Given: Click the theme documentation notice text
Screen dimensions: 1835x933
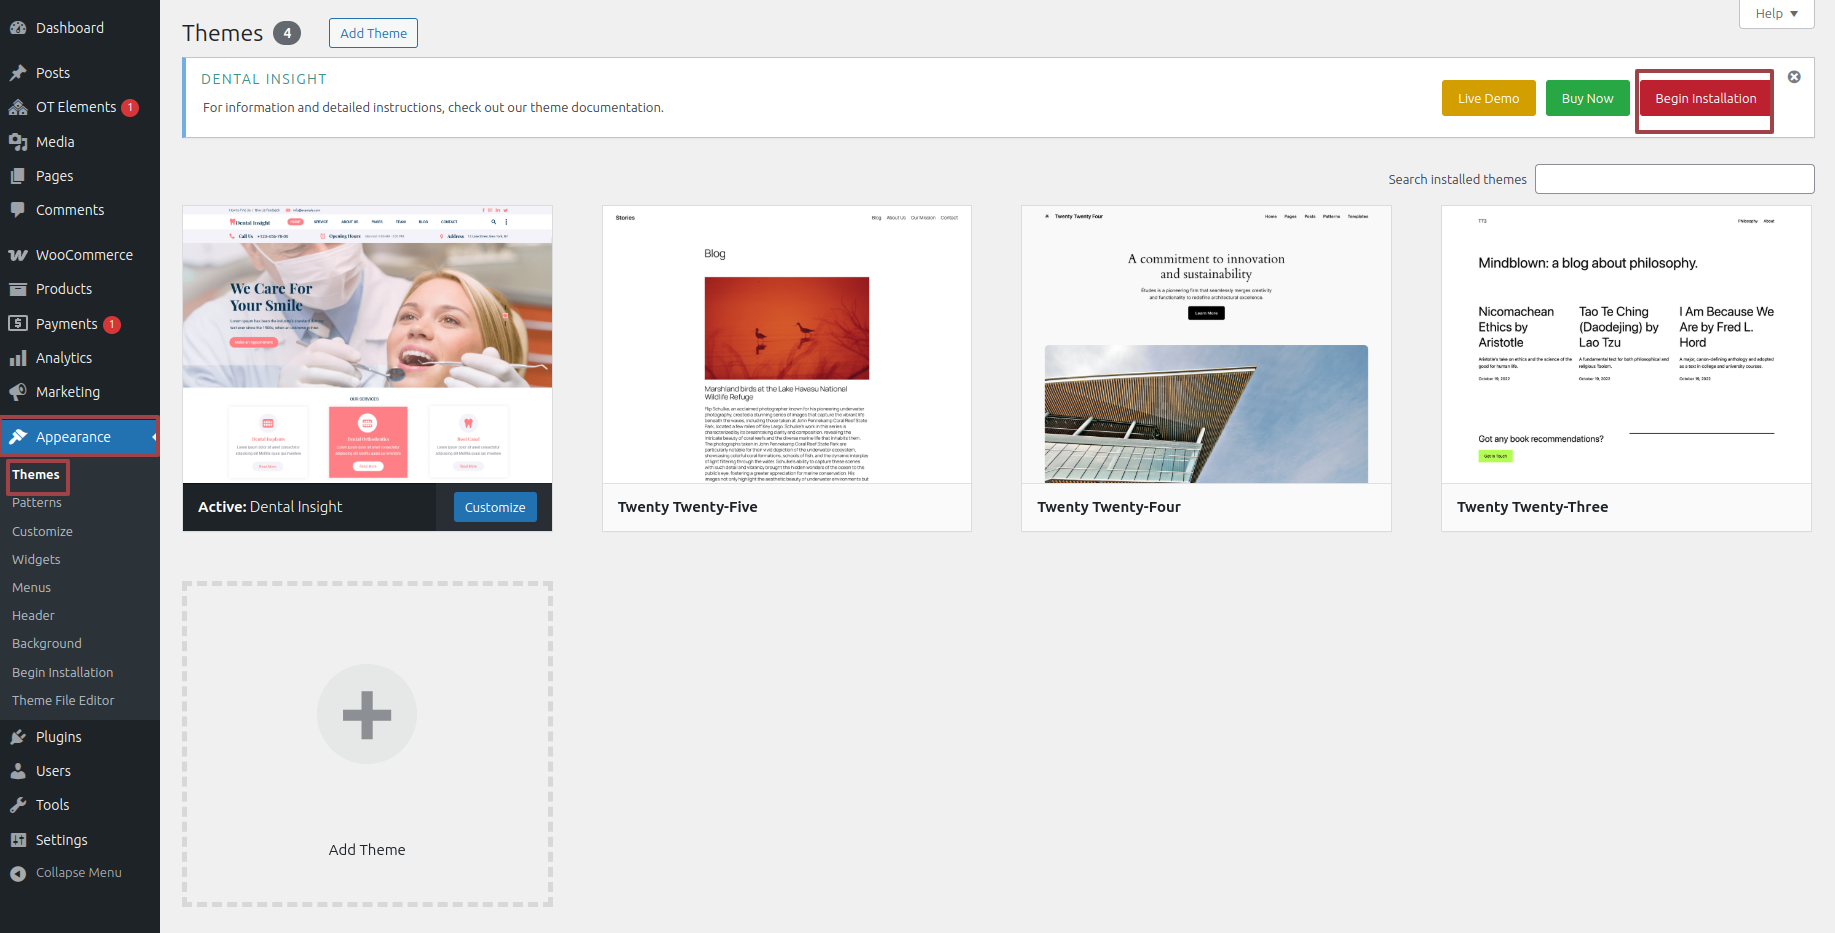Looking at the screenshot, I should (x=433, y=108).
